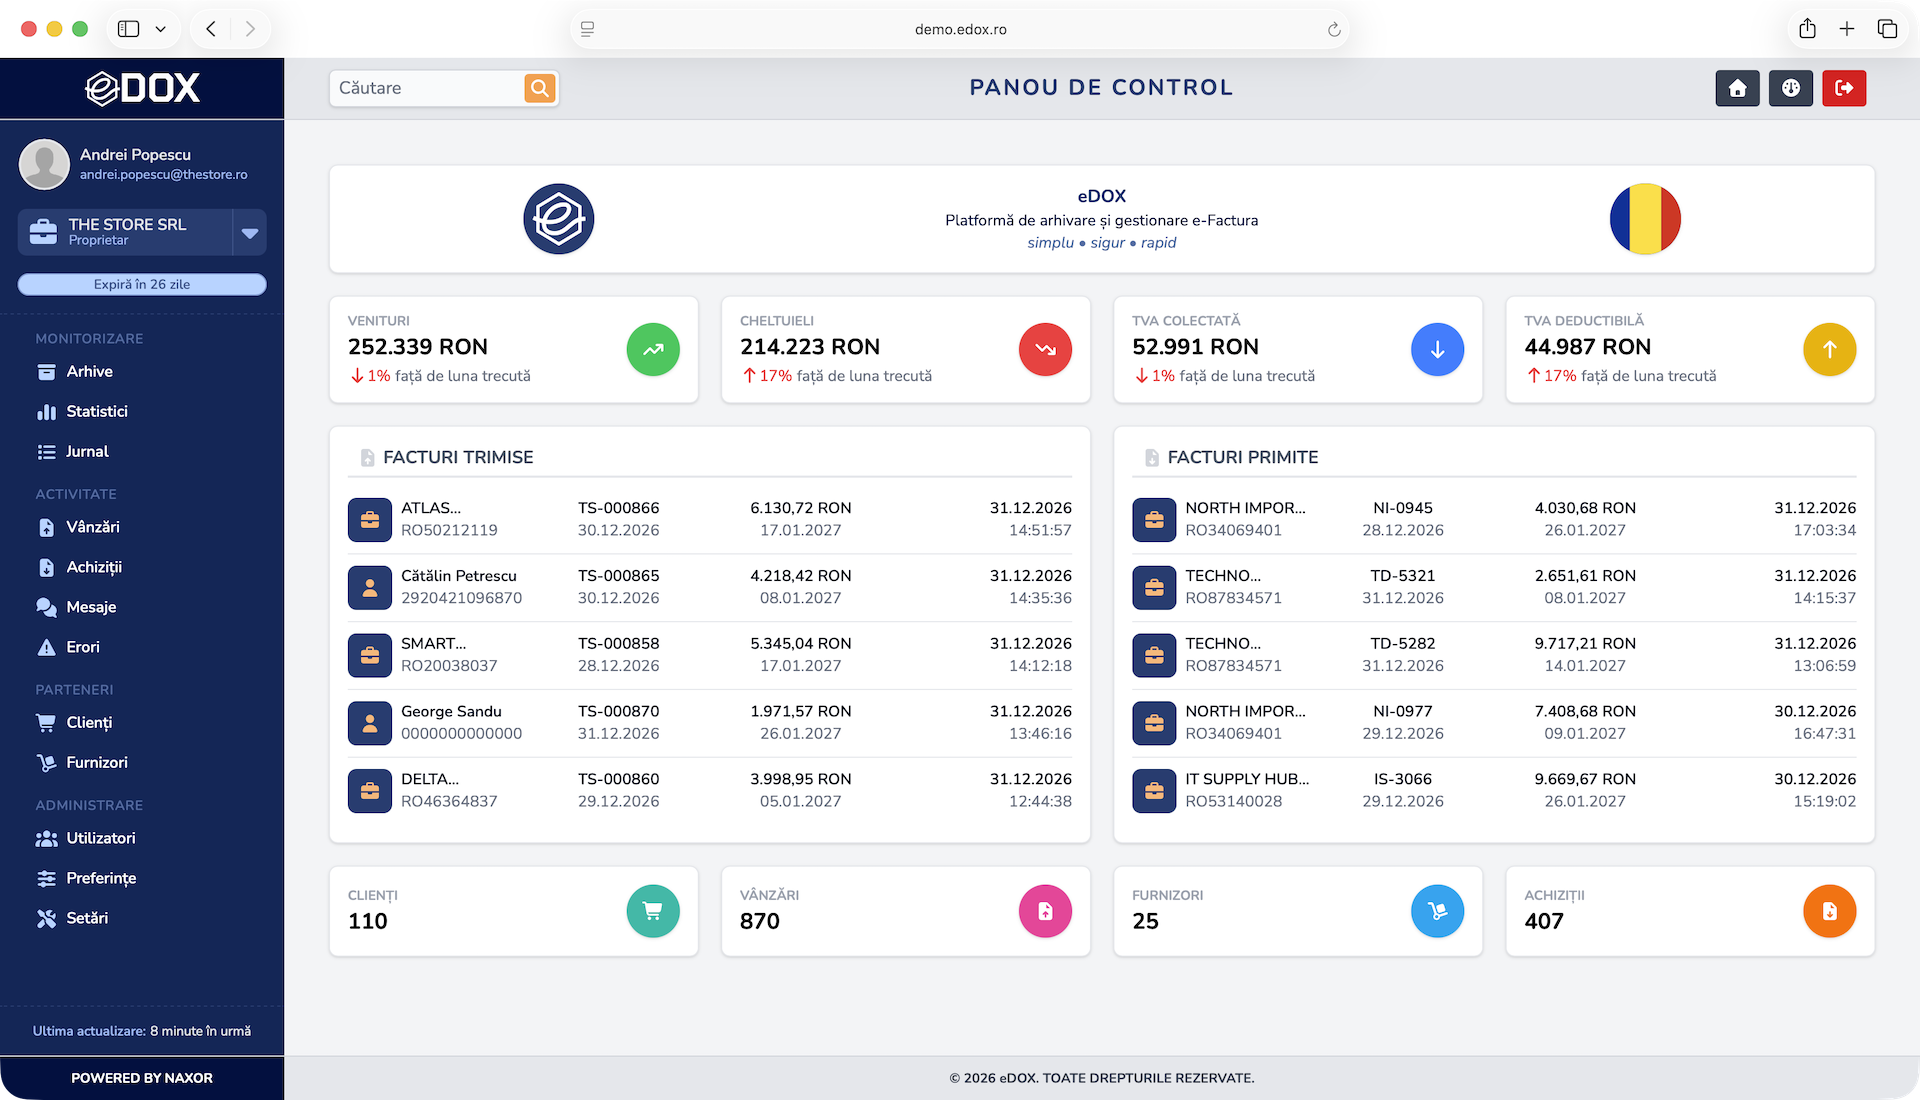Expand THE STORE SRL company dropdown
1920x1100 pixels.
[x=250, y=232]
